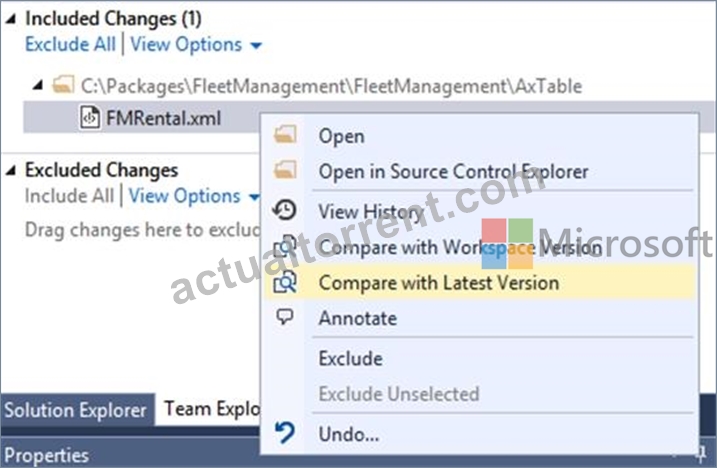Collapse the Excluded Changes section
The width and height of the screenshot is (717, 468).
click(11, 171)
